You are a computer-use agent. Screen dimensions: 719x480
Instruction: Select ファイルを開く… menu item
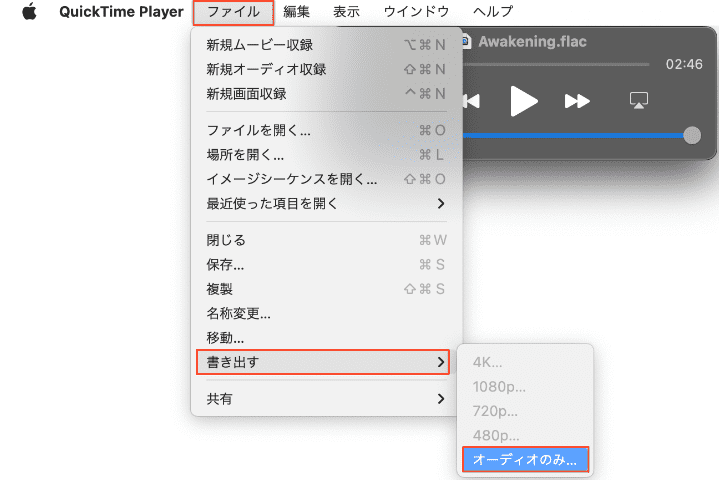coord(326,130)
